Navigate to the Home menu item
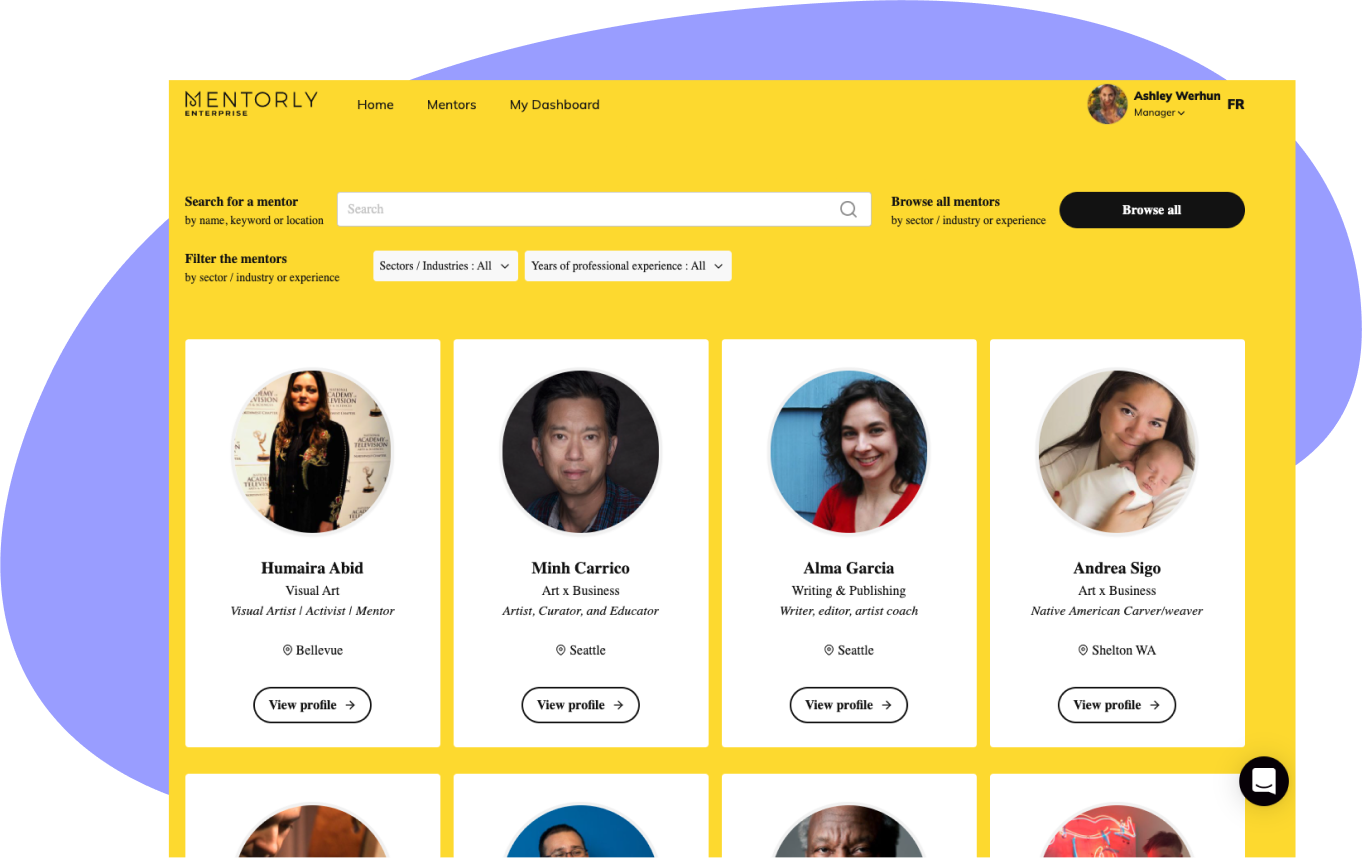This screenshot has width=1362, height=858. [x=375, y=105]
